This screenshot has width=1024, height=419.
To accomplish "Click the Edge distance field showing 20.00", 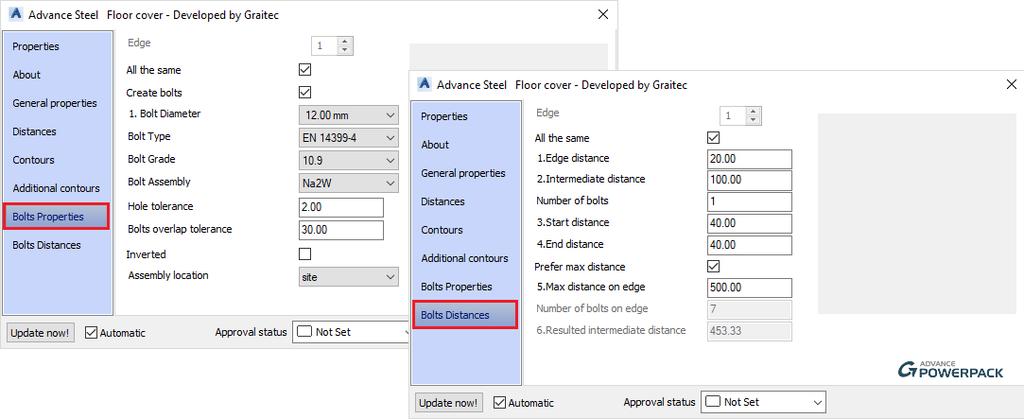I will (x=750, y=159).
